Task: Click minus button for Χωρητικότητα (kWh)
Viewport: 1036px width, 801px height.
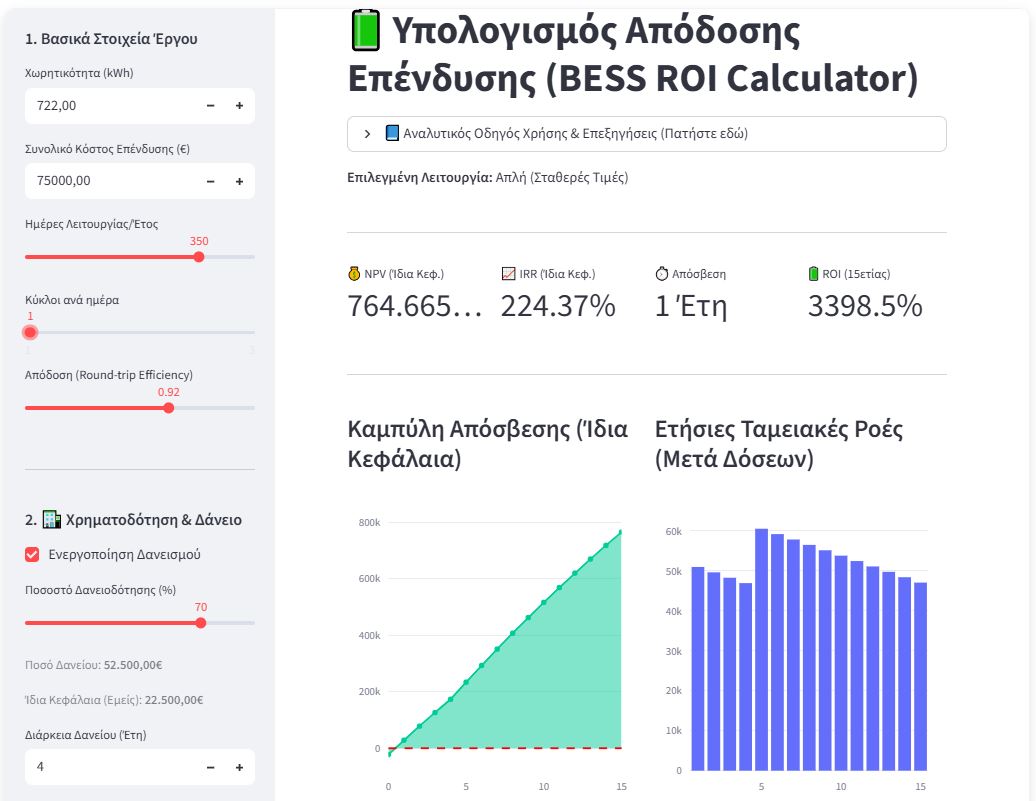Action: pos(210,106)
